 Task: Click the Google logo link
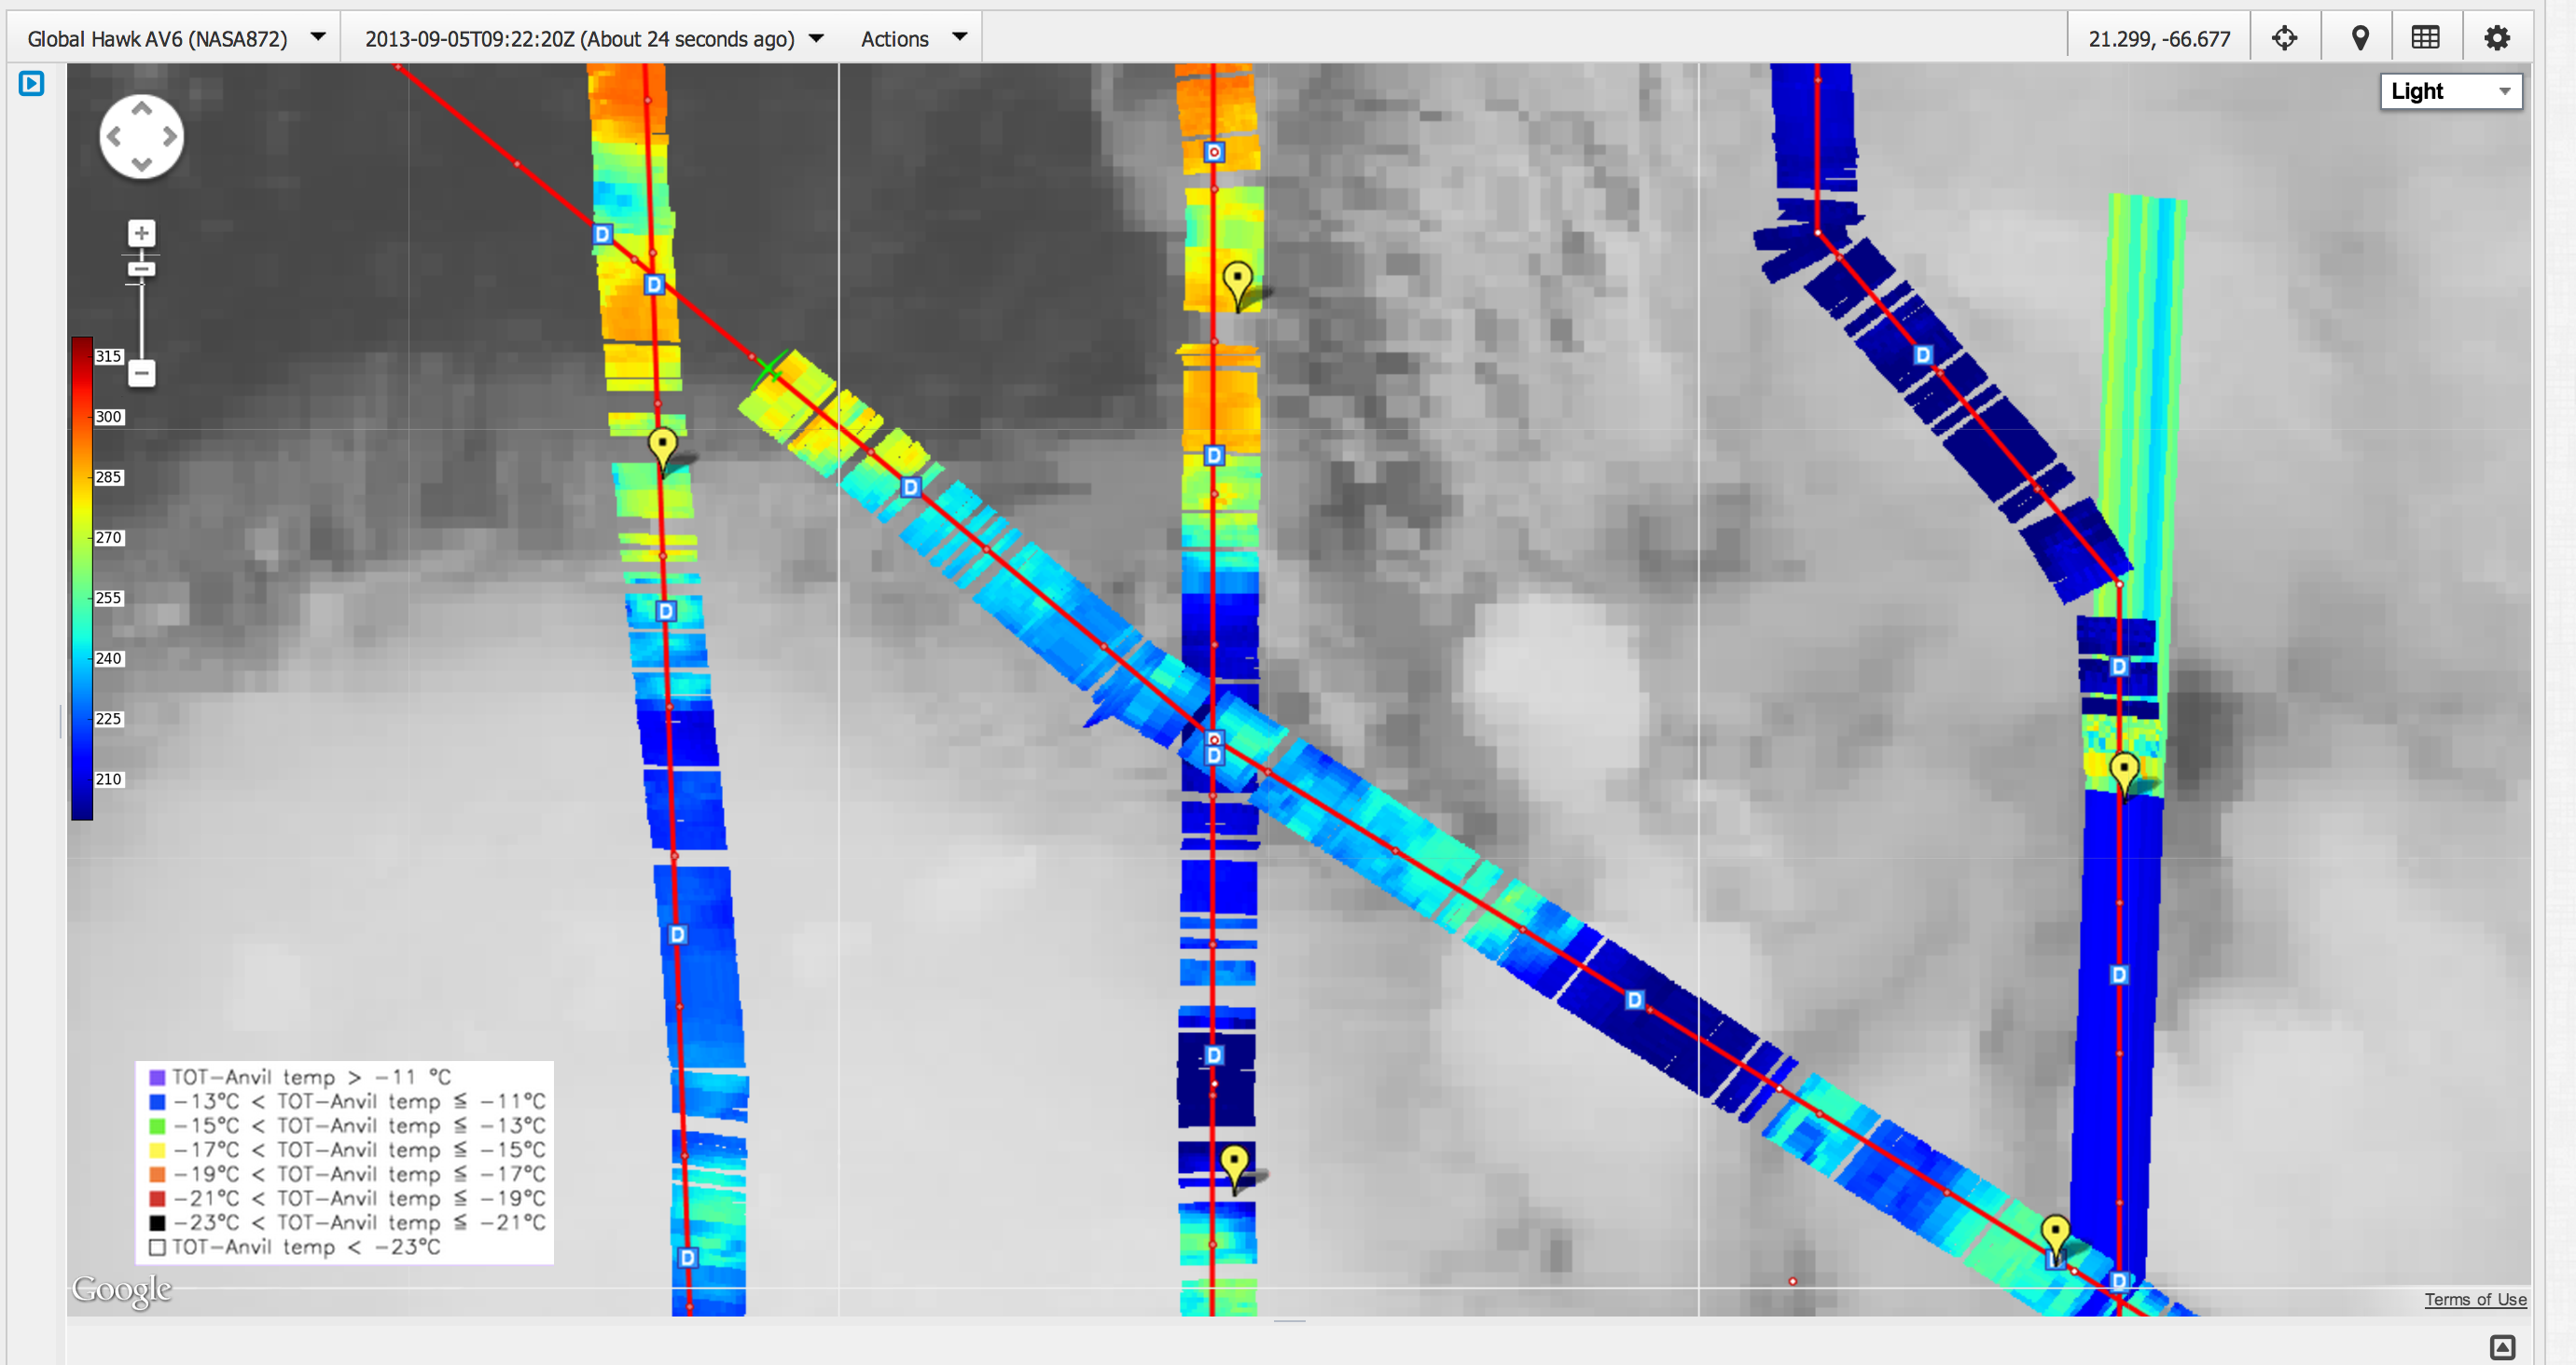[121, 1289]
